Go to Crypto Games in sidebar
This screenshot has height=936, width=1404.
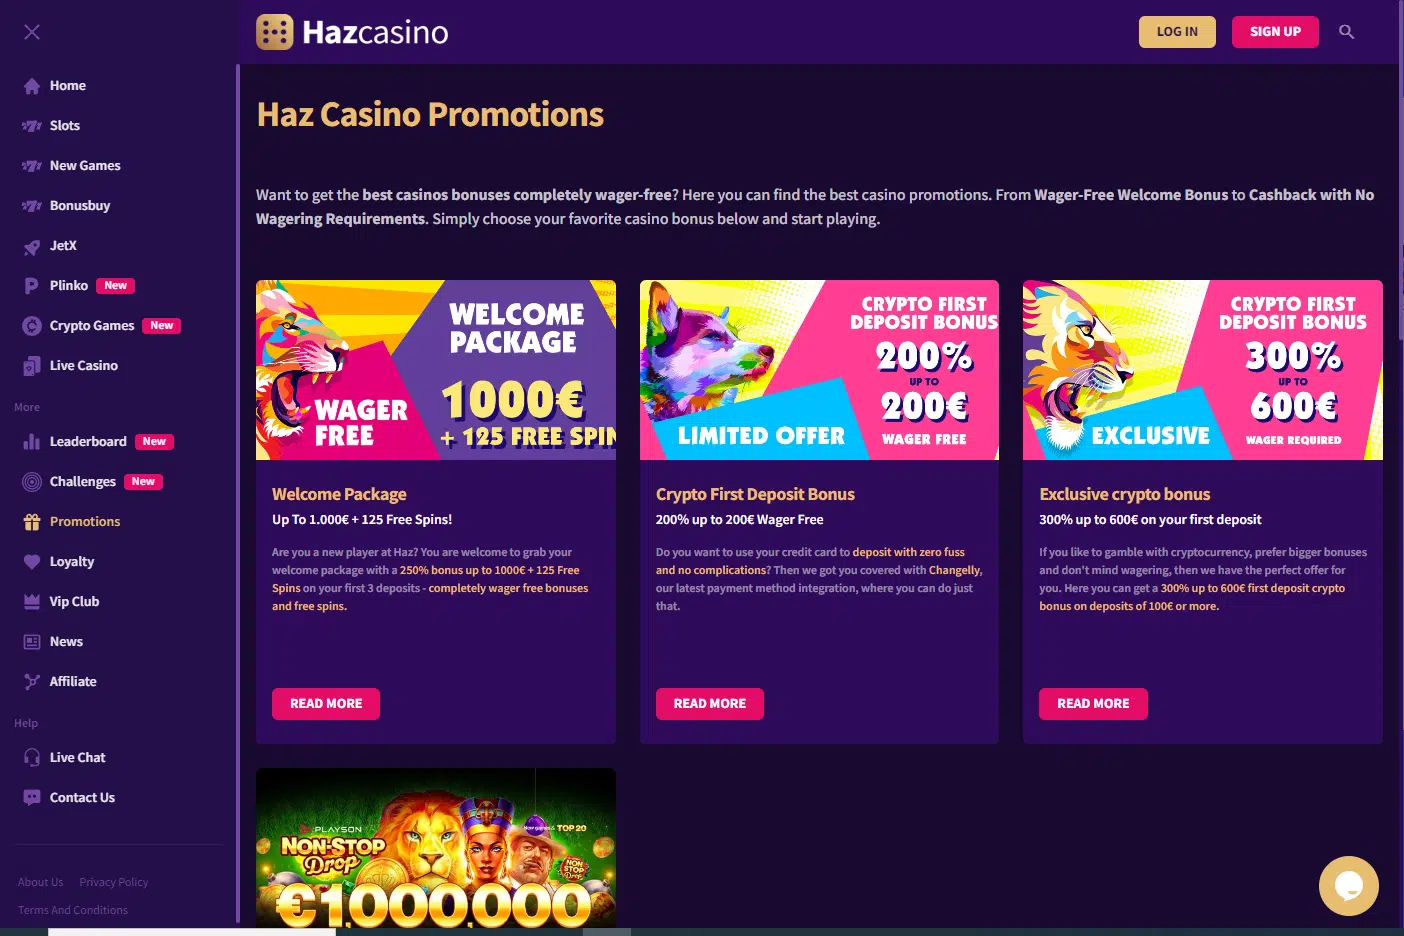coord(92,326)
